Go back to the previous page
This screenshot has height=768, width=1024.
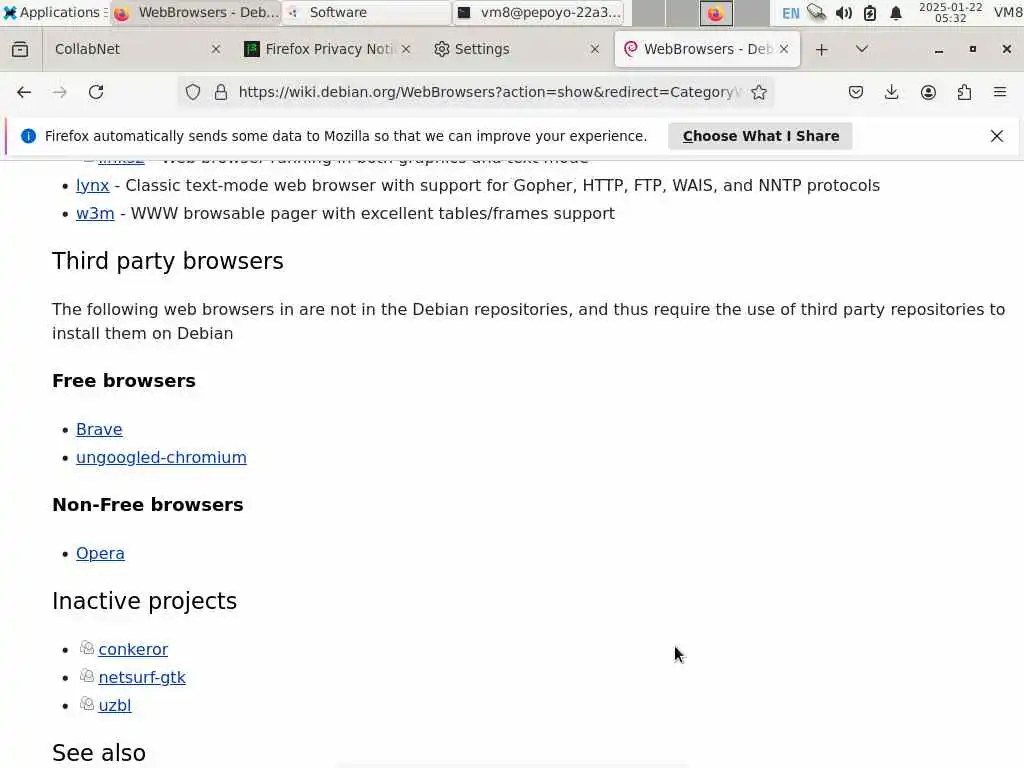click(24, 92)
